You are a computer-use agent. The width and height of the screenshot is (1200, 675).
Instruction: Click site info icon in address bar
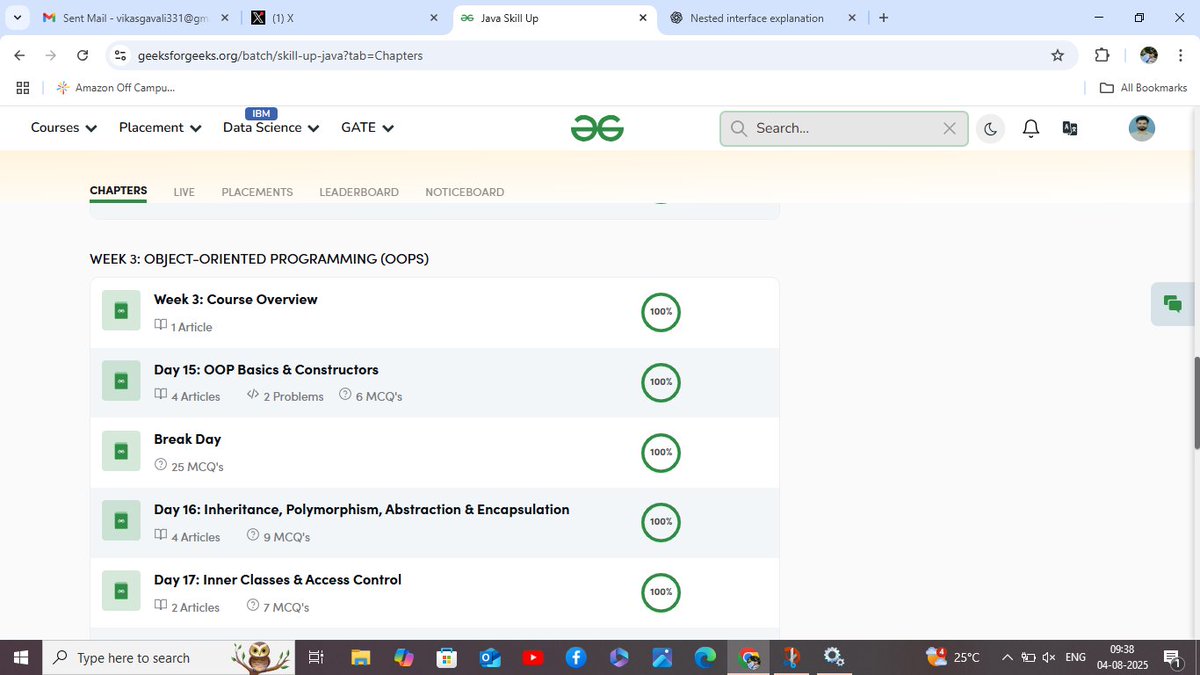120,55
